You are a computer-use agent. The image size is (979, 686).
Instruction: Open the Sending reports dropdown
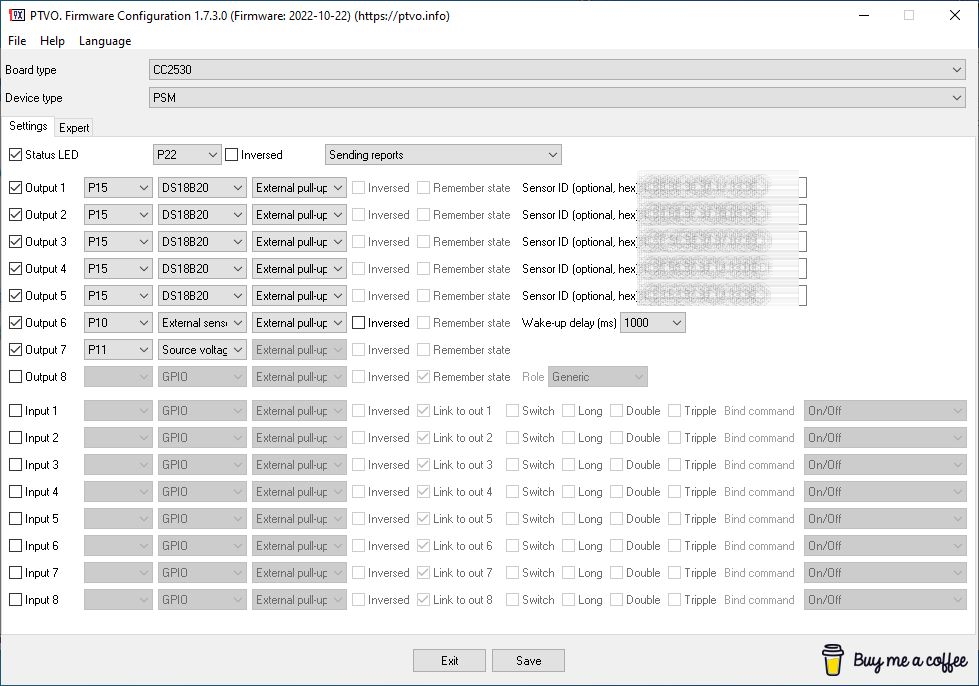tap(442, 154)
